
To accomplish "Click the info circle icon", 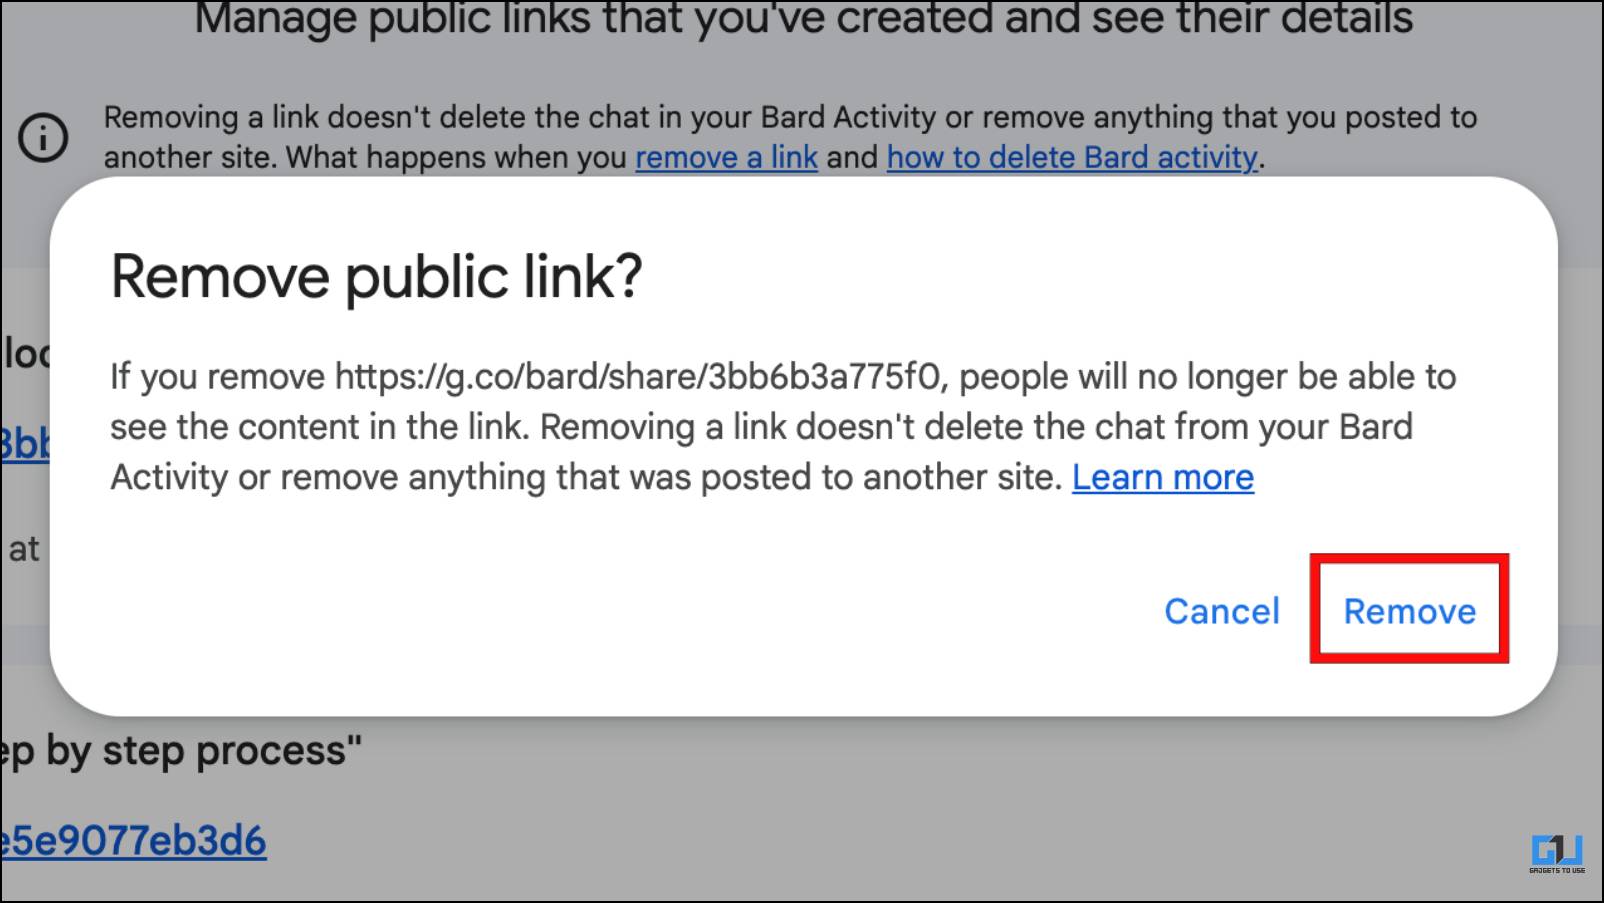I will 43,137.
